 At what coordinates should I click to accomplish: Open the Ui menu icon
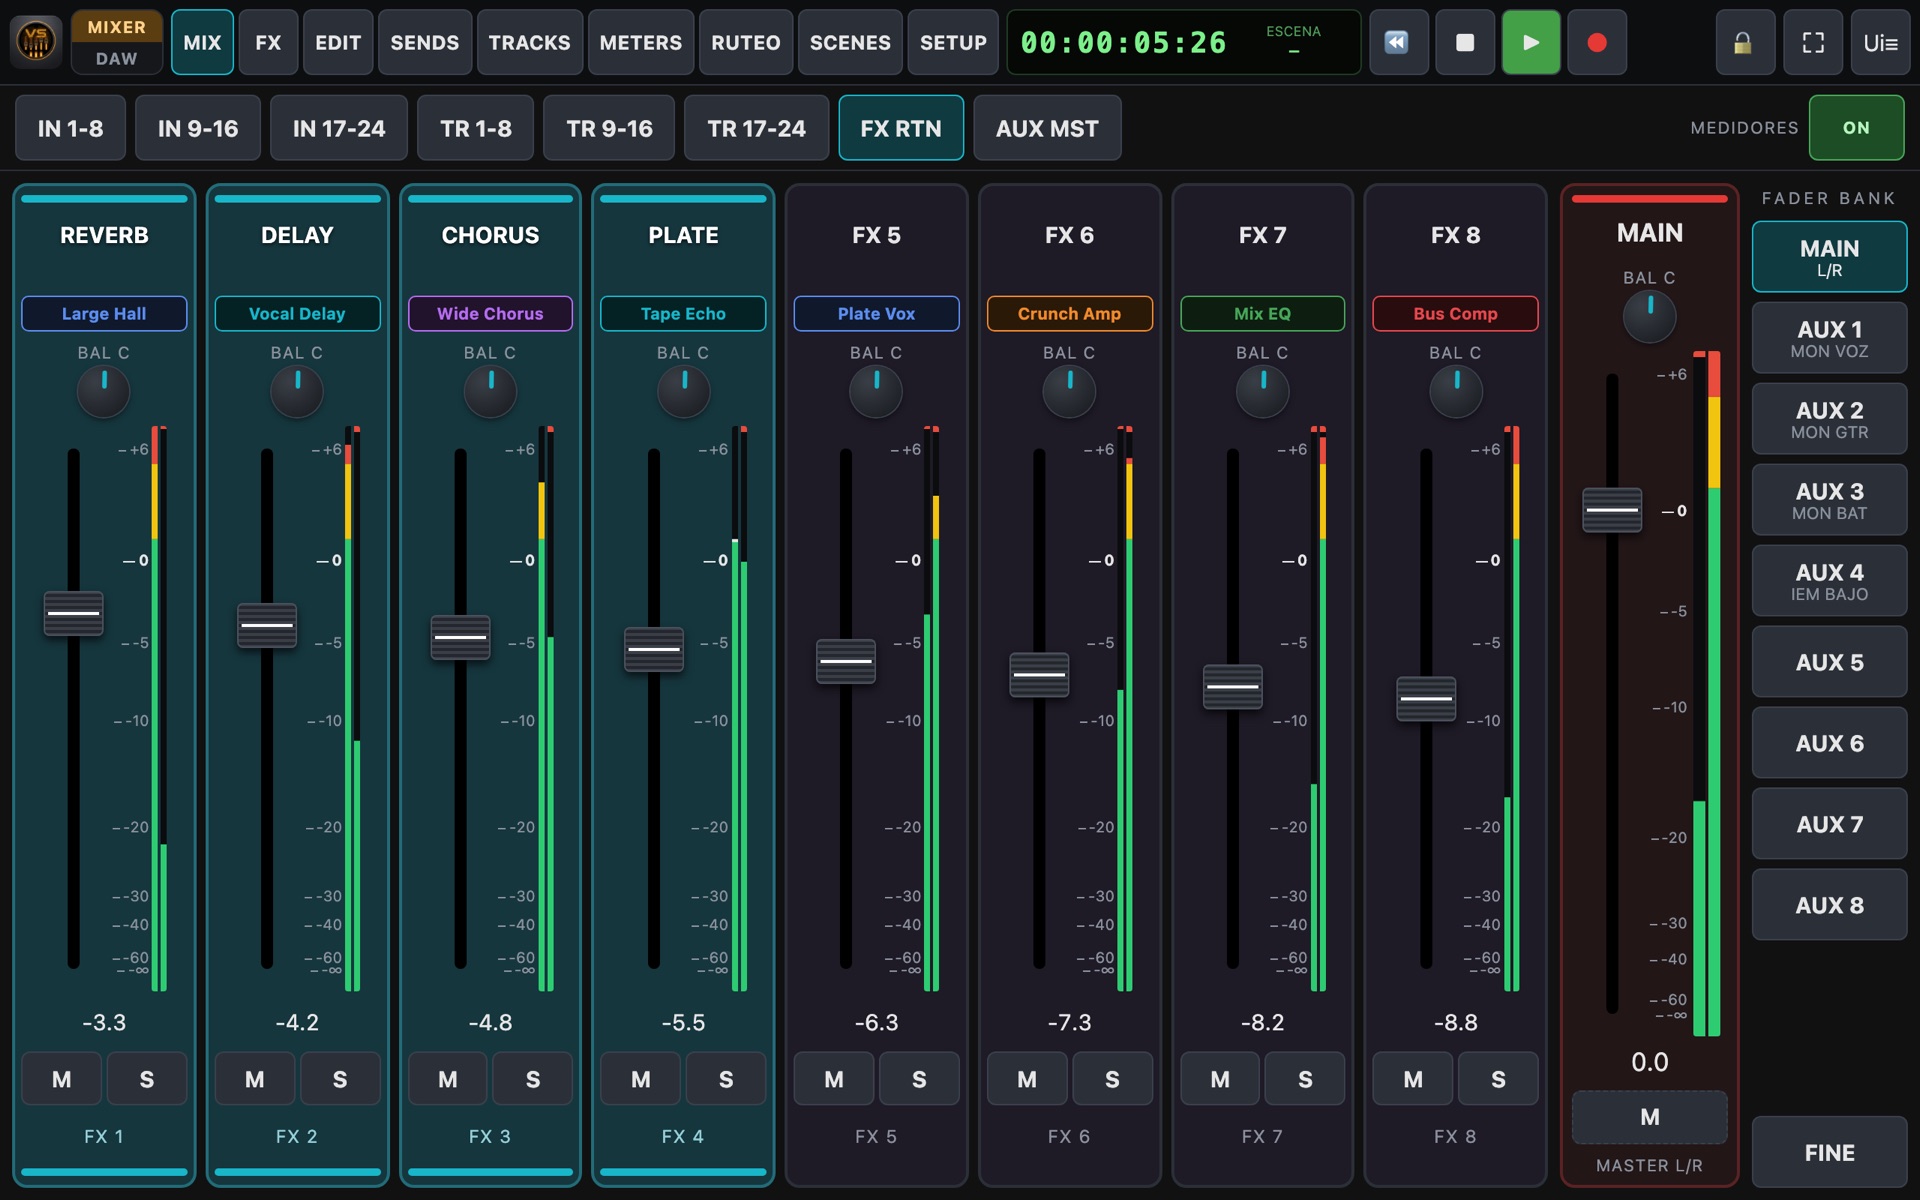[x=1880, y=42]
